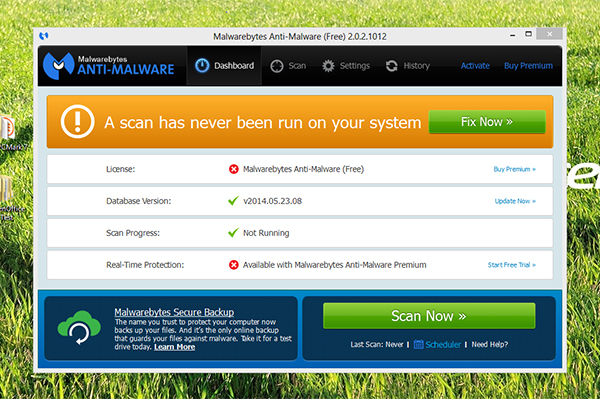This screenshot has height=399, width=600.
Task: Click the red X beside Real-Time Protection
Action: (233, 265)
